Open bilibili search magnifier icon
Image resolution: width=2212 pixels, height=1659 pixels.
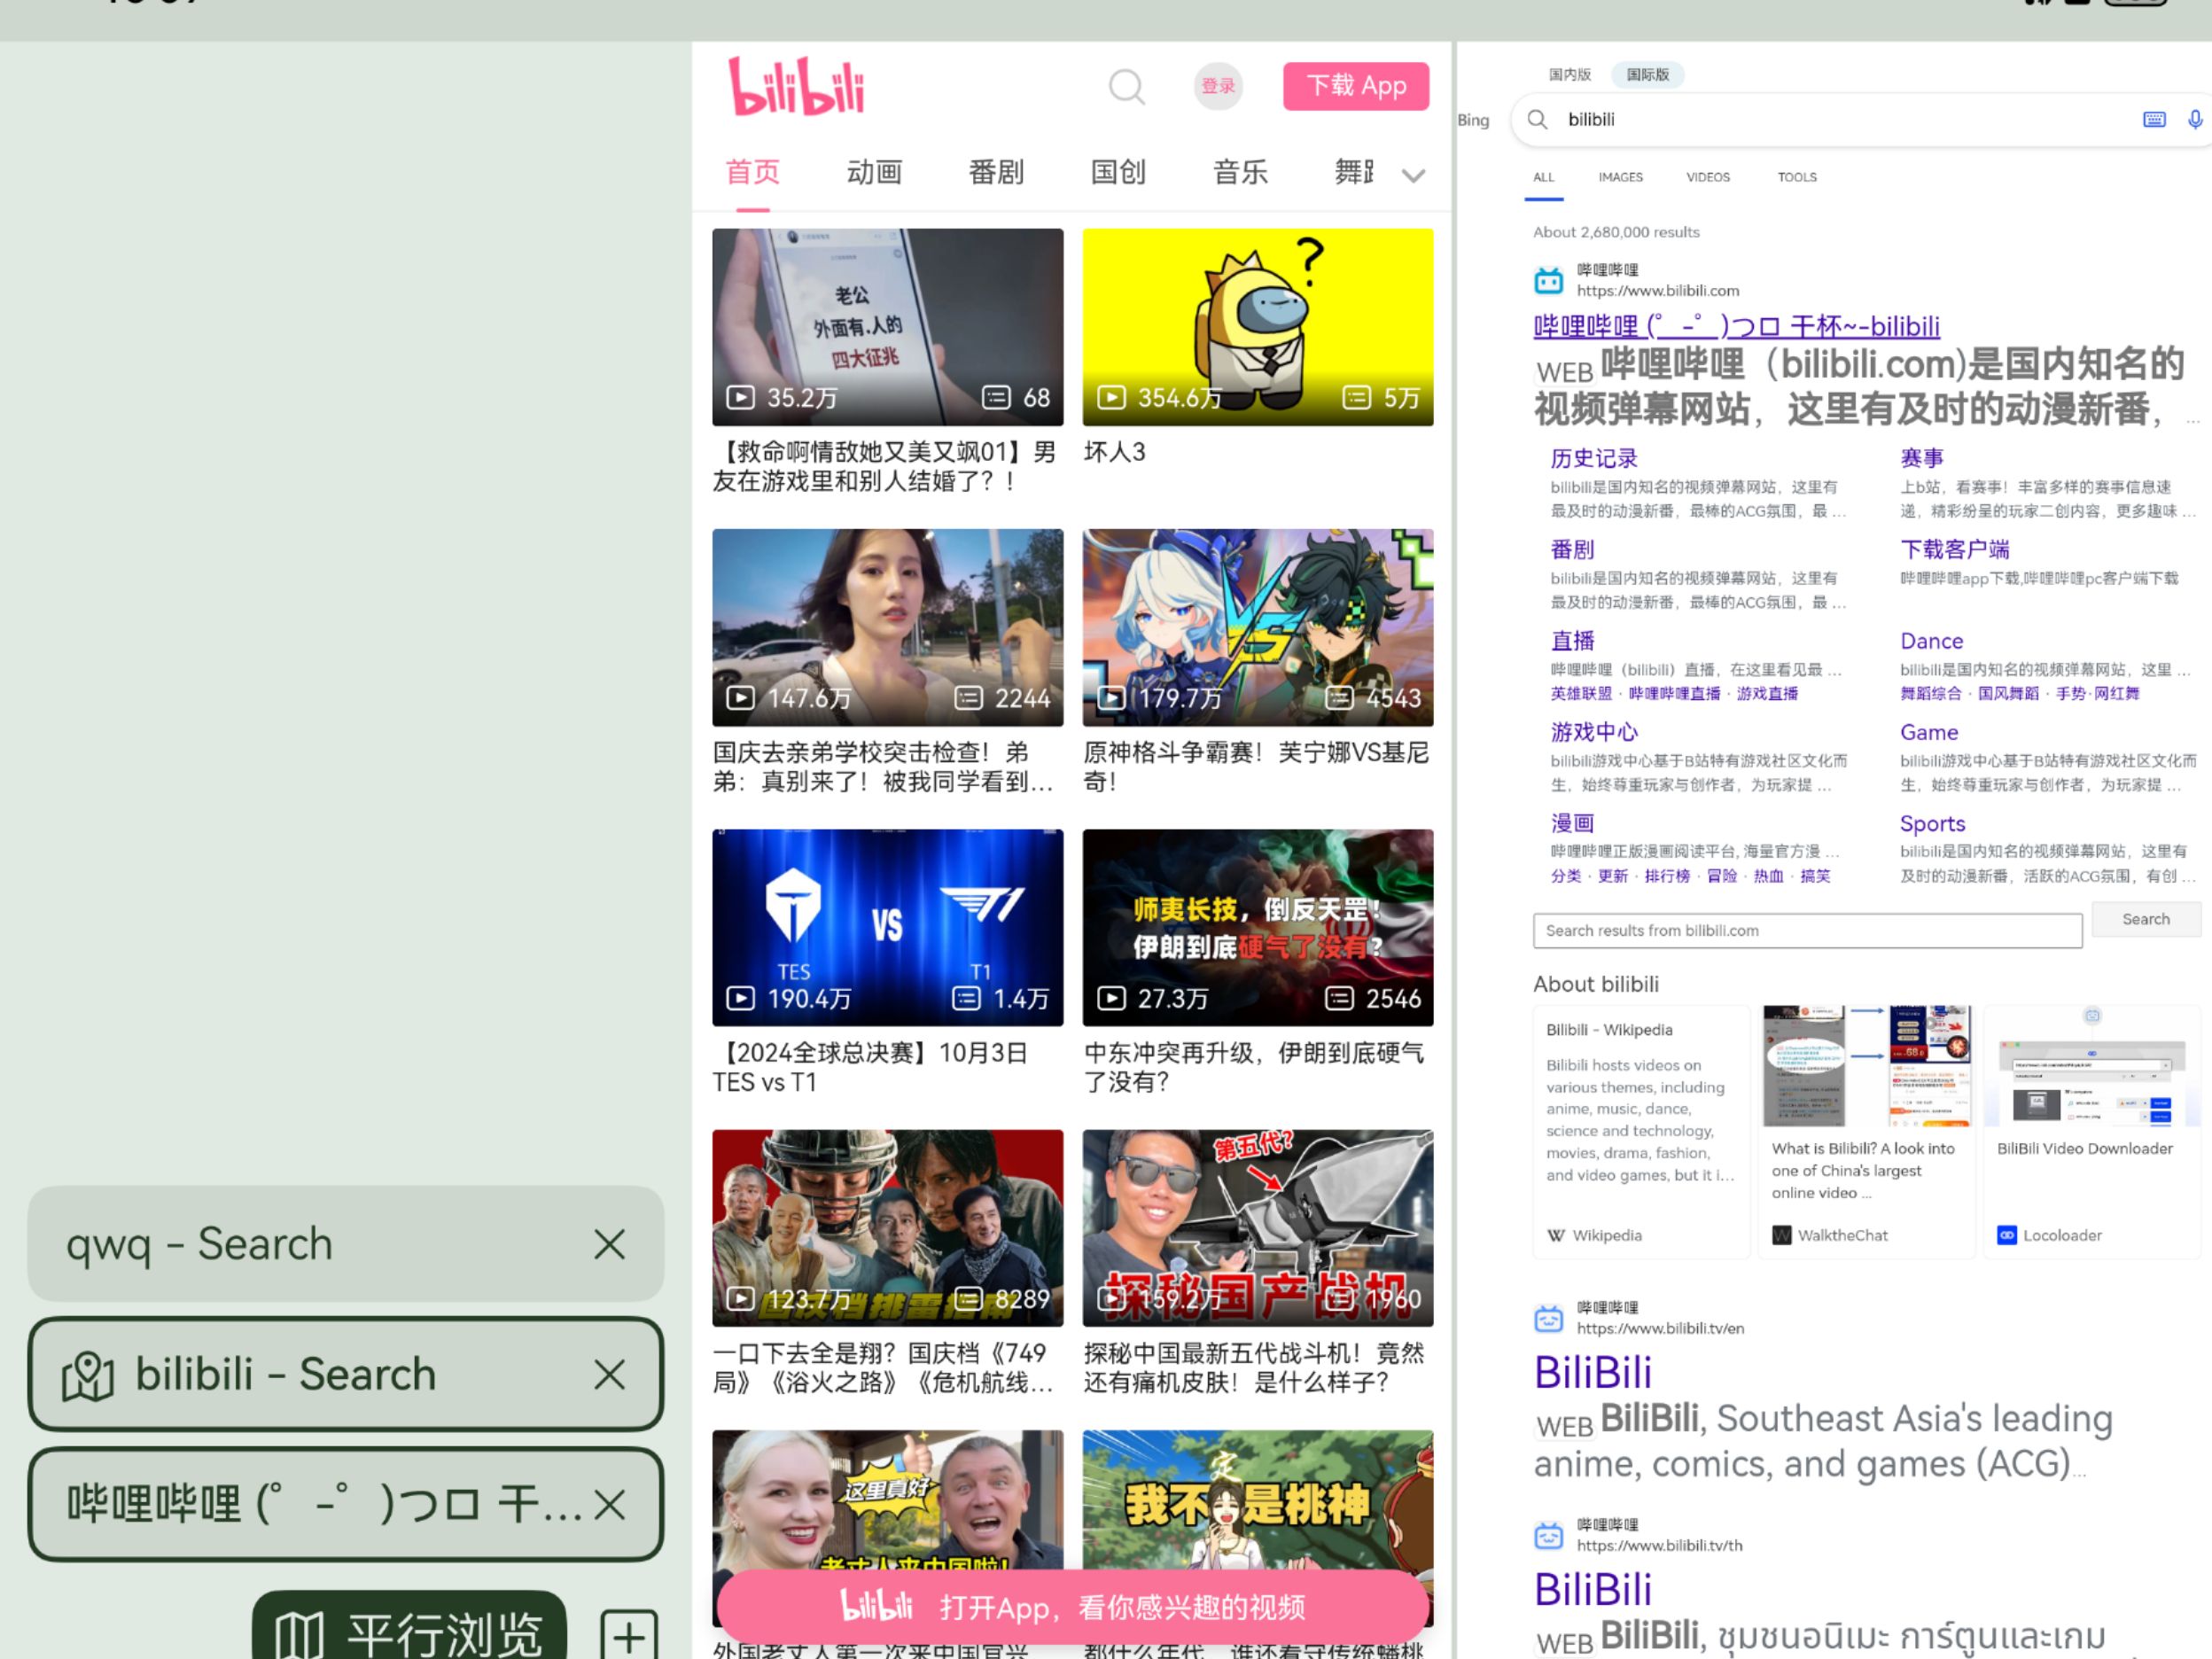[1127, 87]
